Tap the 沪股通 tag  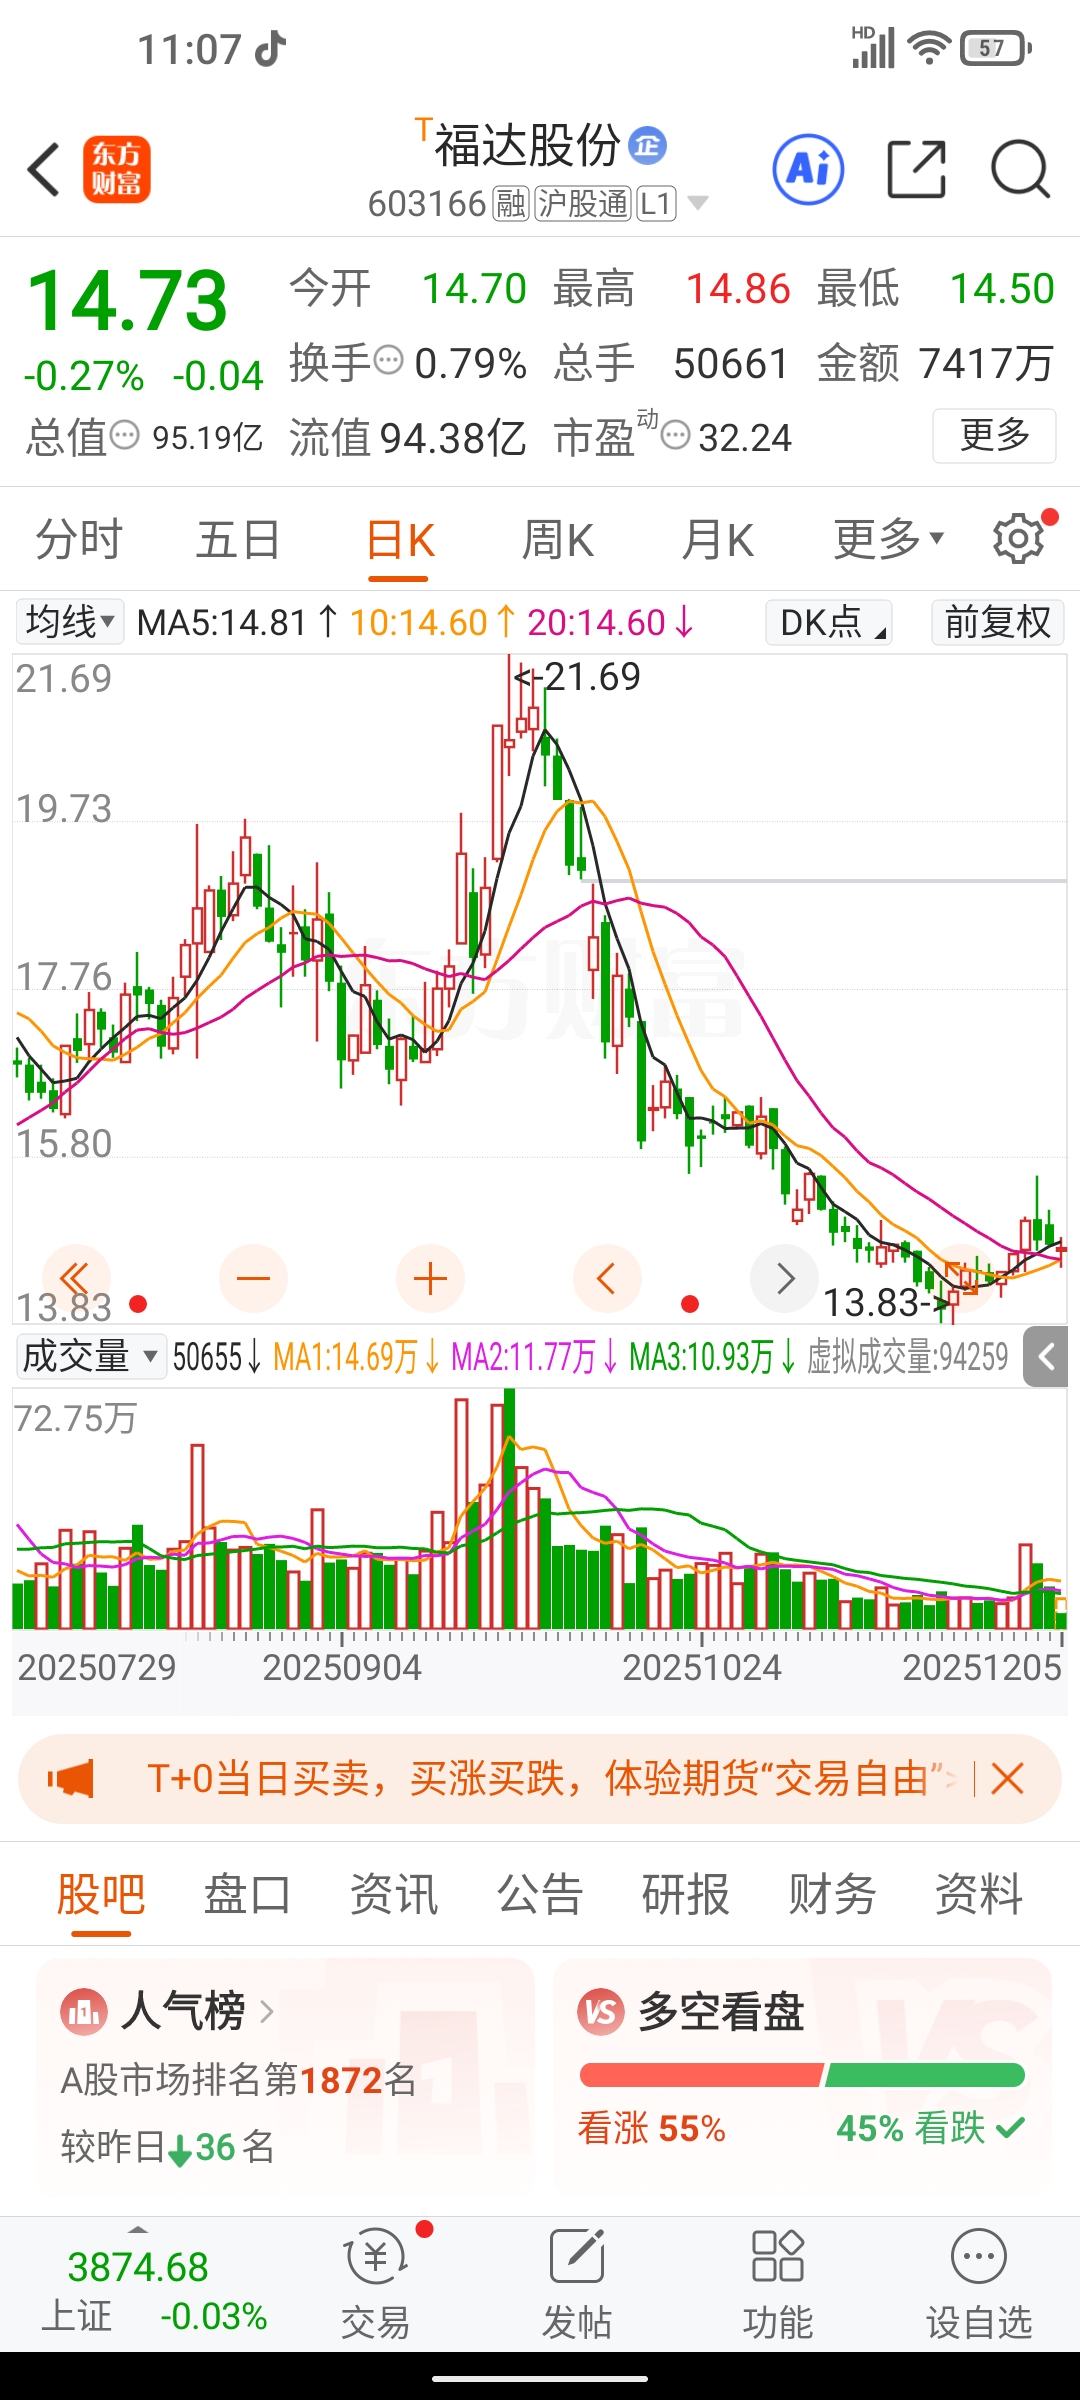point(583,204)
